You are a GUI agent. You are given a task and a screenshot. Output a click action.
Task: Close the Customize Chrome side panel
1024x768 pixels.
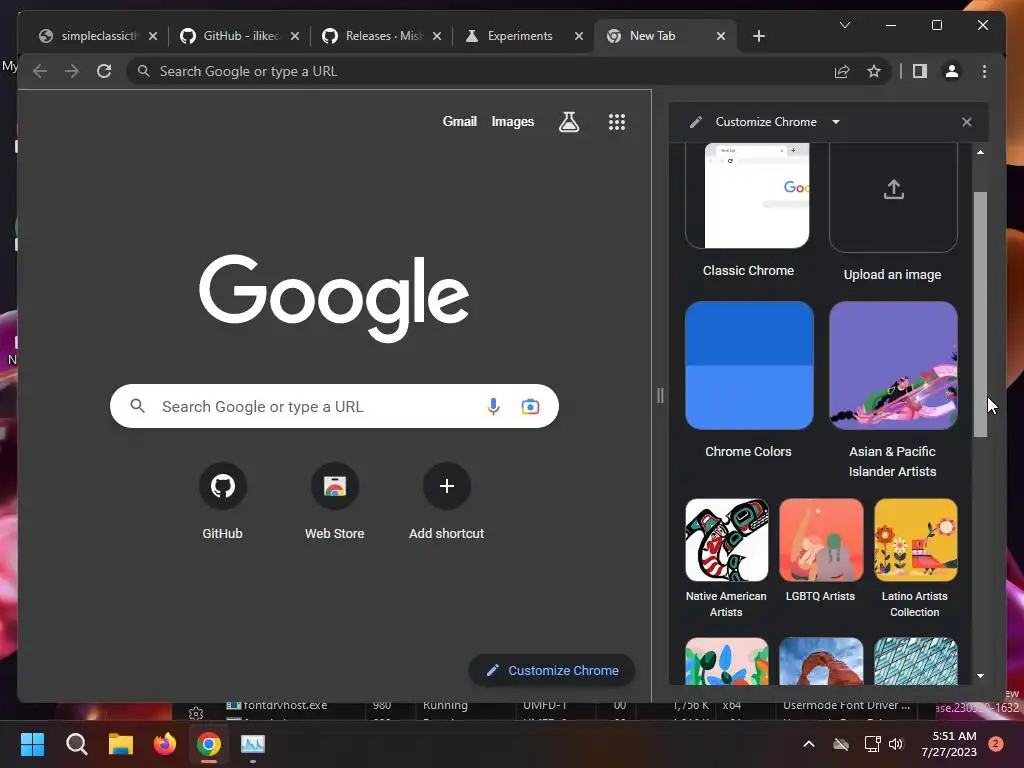pos(967,121)
